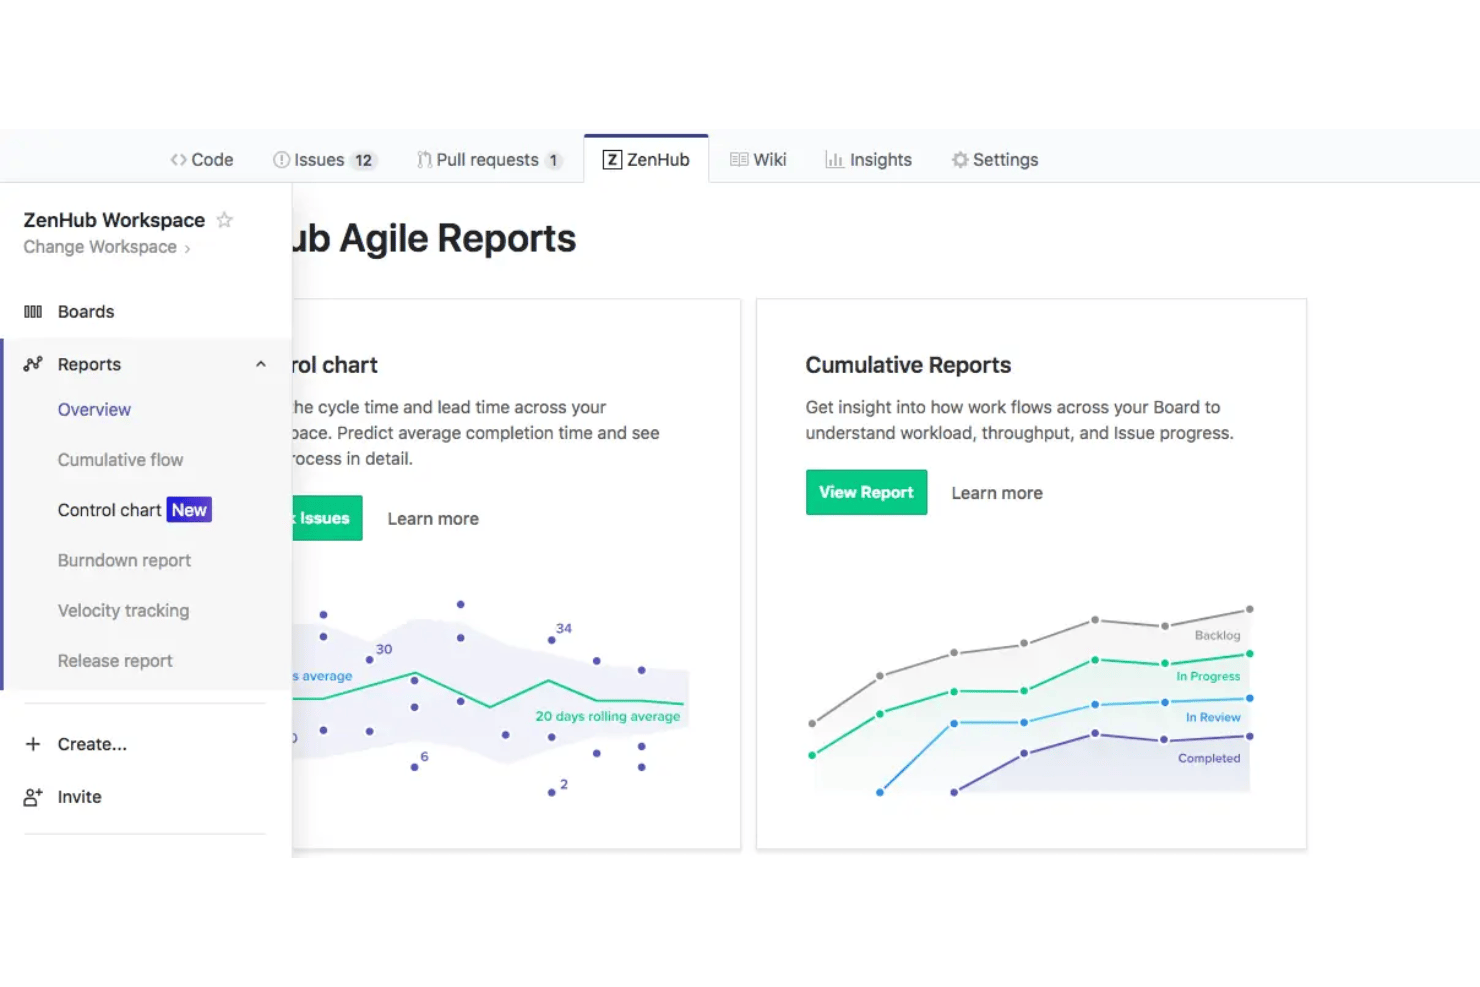Click the Insights bar graph icon
This screenshot has width=1480, height=987.
pos(834,160)
